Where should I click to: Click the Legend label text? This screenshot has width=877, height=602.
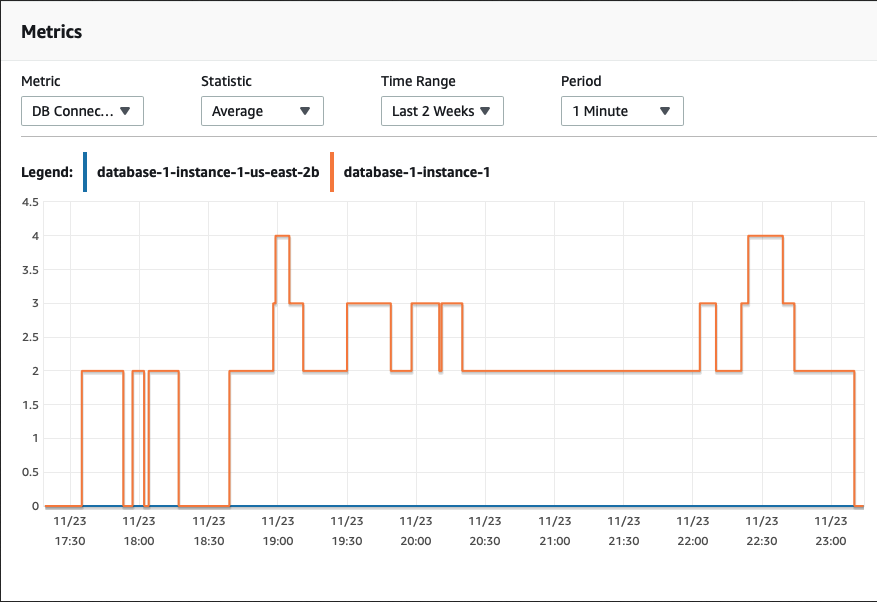pos(47,172)
